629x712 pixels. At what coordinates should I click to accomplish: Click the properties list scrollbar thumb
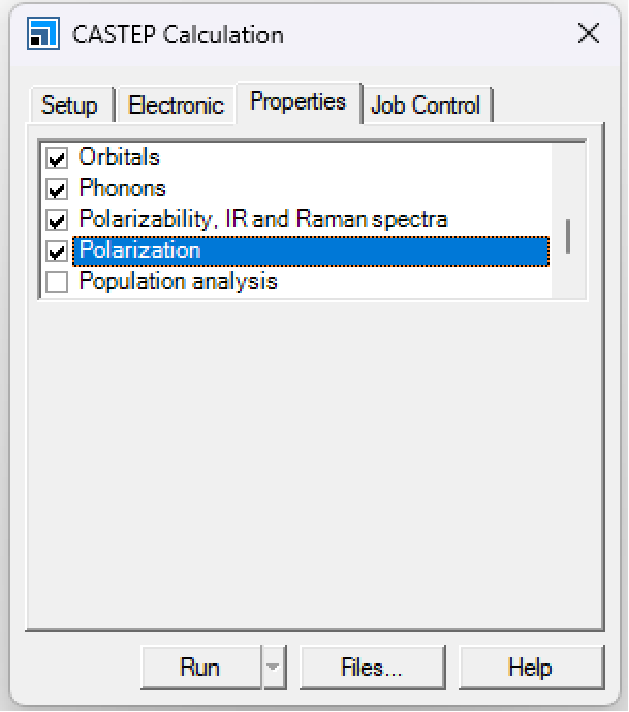pos(568,236)
